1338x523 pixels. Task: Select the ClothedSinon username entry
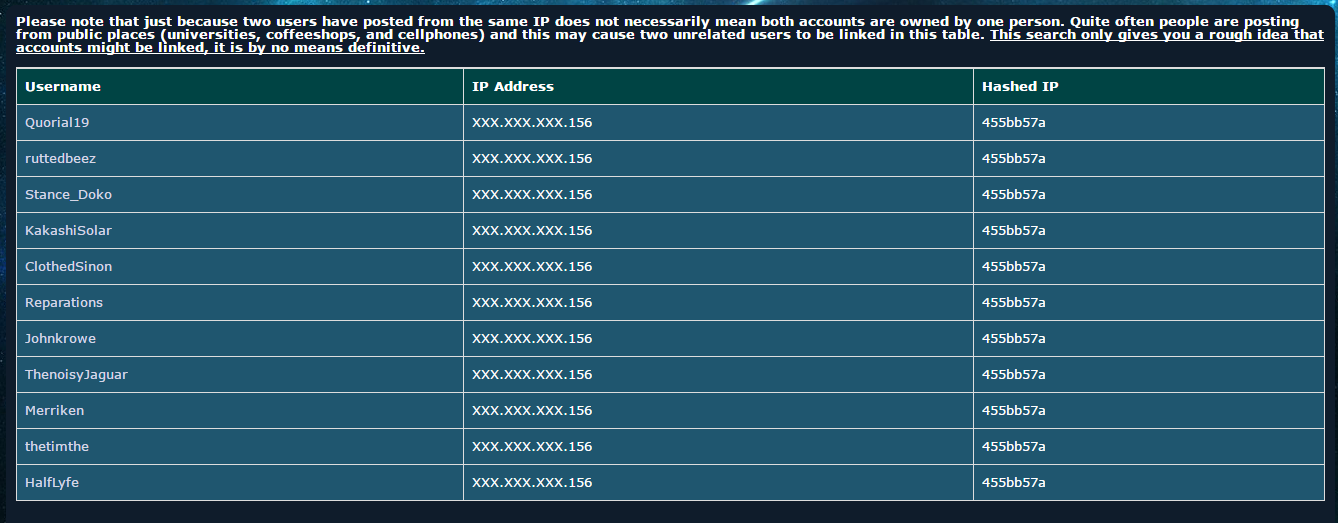point(68,267)
